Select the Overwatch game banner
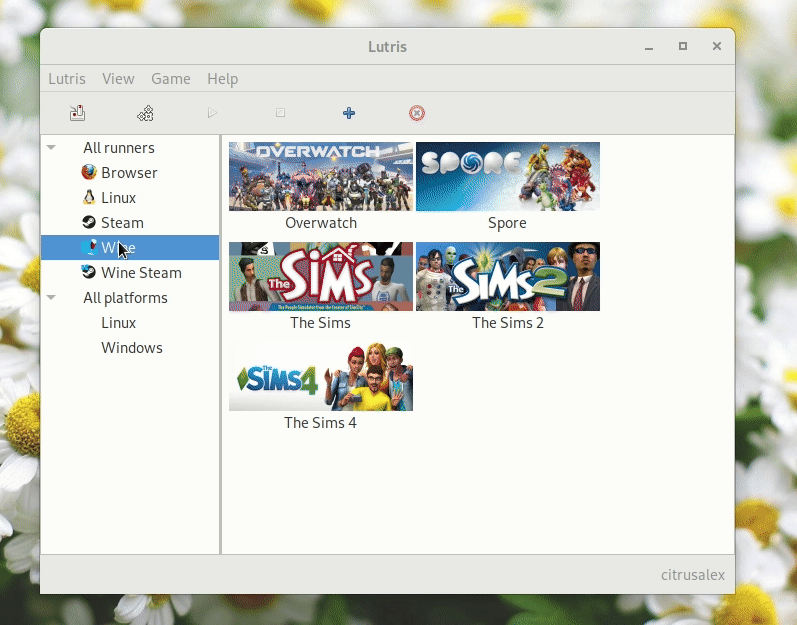 point(321,176)
